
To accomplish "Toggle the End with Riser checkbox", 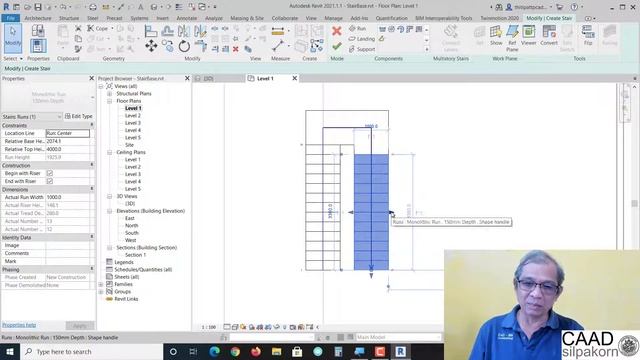I will 50,181.
